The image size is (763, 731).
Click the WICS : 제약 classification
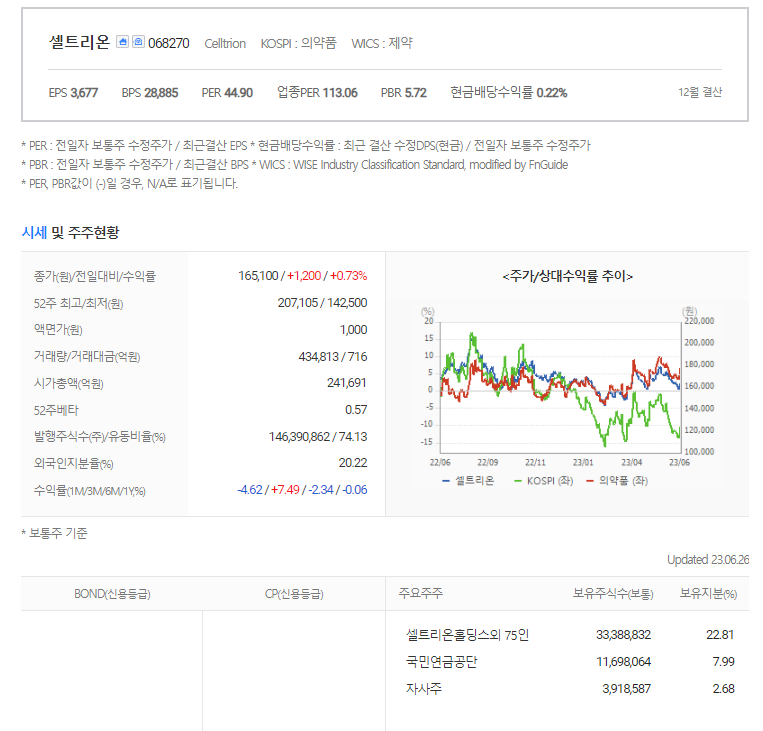pyautogui.click(x=382, y=43)
